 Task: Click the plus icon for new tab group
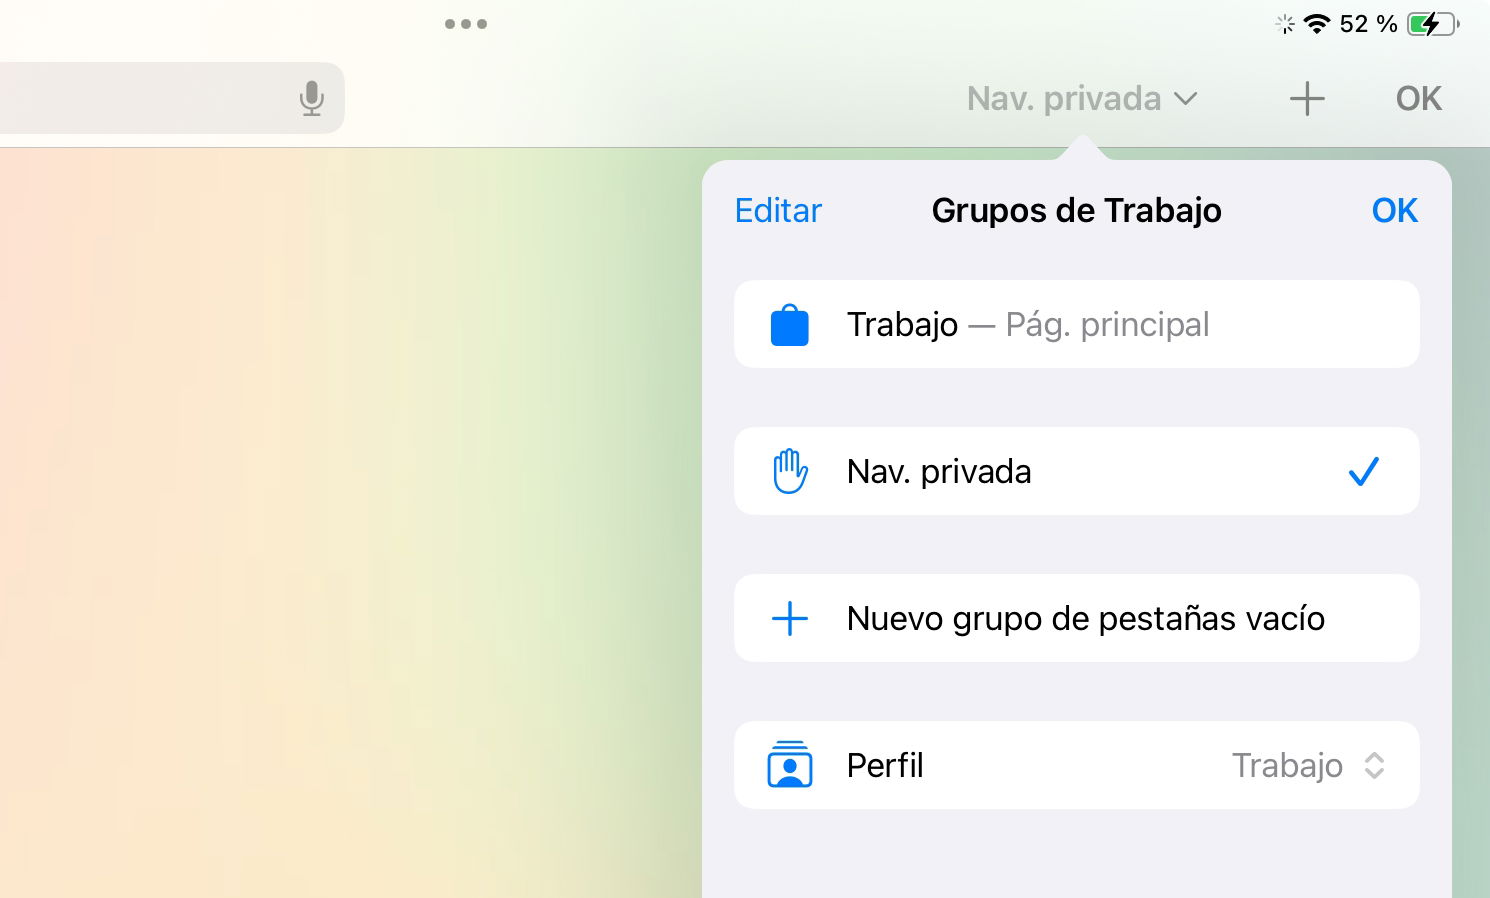[x=790, y=618]
